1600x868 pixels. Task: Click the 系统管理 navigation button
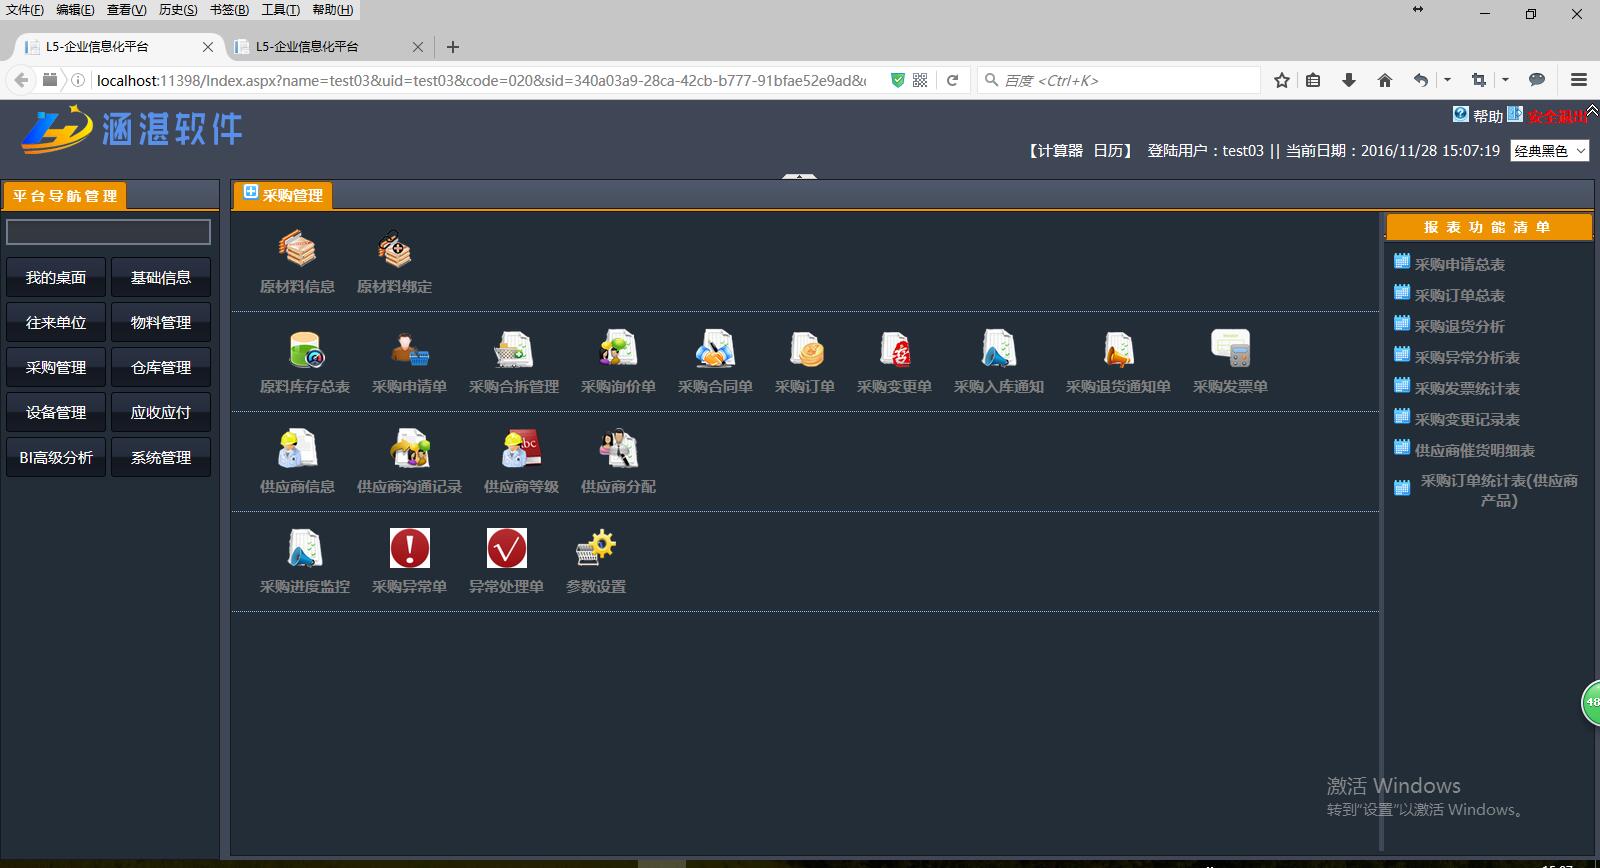pos(161,458)
